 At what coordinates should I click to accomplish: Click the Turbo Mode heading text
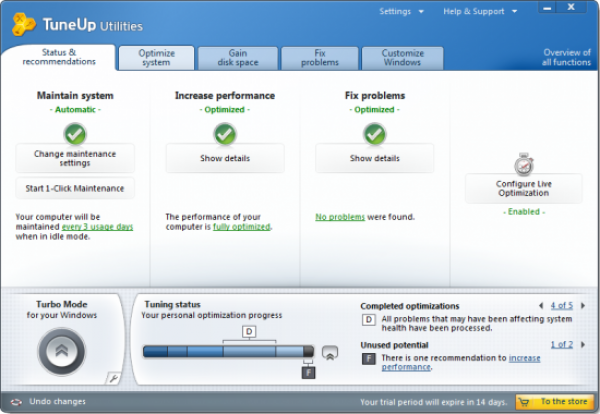click(62, 304)
